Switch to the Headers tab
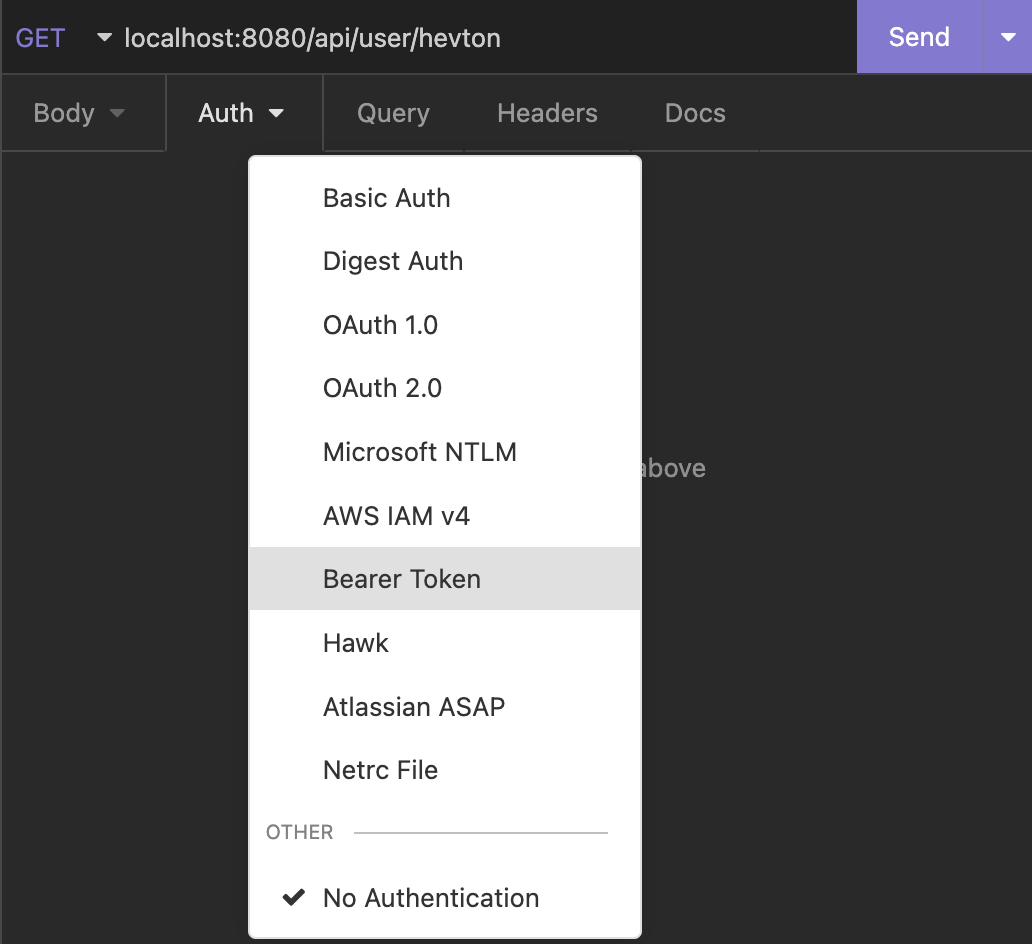Image resolution: width=1032 pixels, height=944 pixels. [x=547, y=113]
